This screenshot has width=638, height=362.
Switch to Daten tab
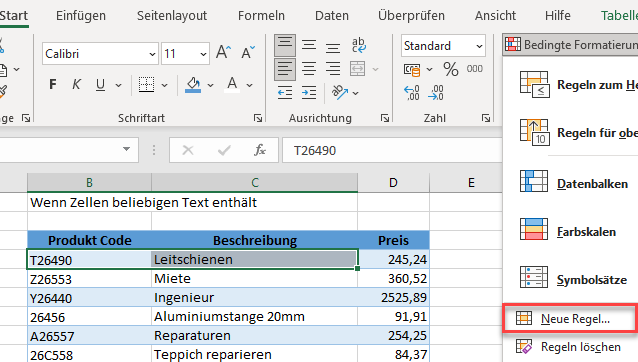tap(332, 15)
